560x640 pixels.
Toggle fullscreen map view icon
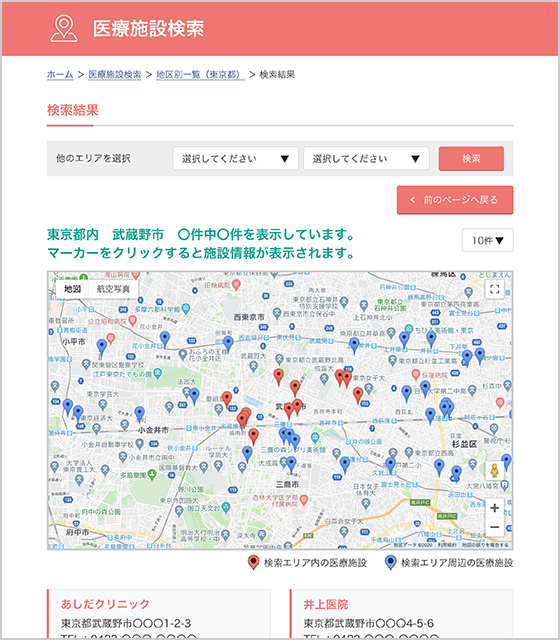click(x=495, y=289)
